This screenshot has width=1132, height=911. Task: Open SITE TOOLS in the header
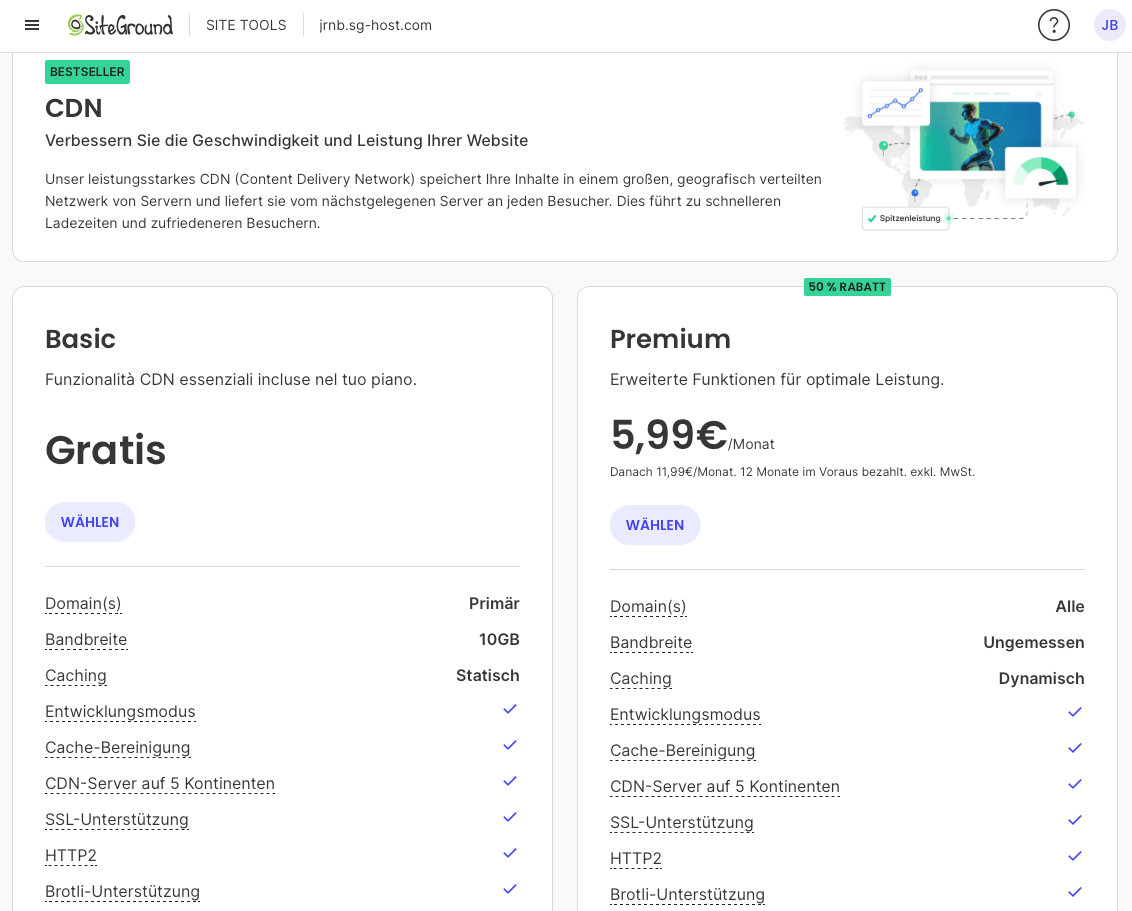[x=246, y=25]
